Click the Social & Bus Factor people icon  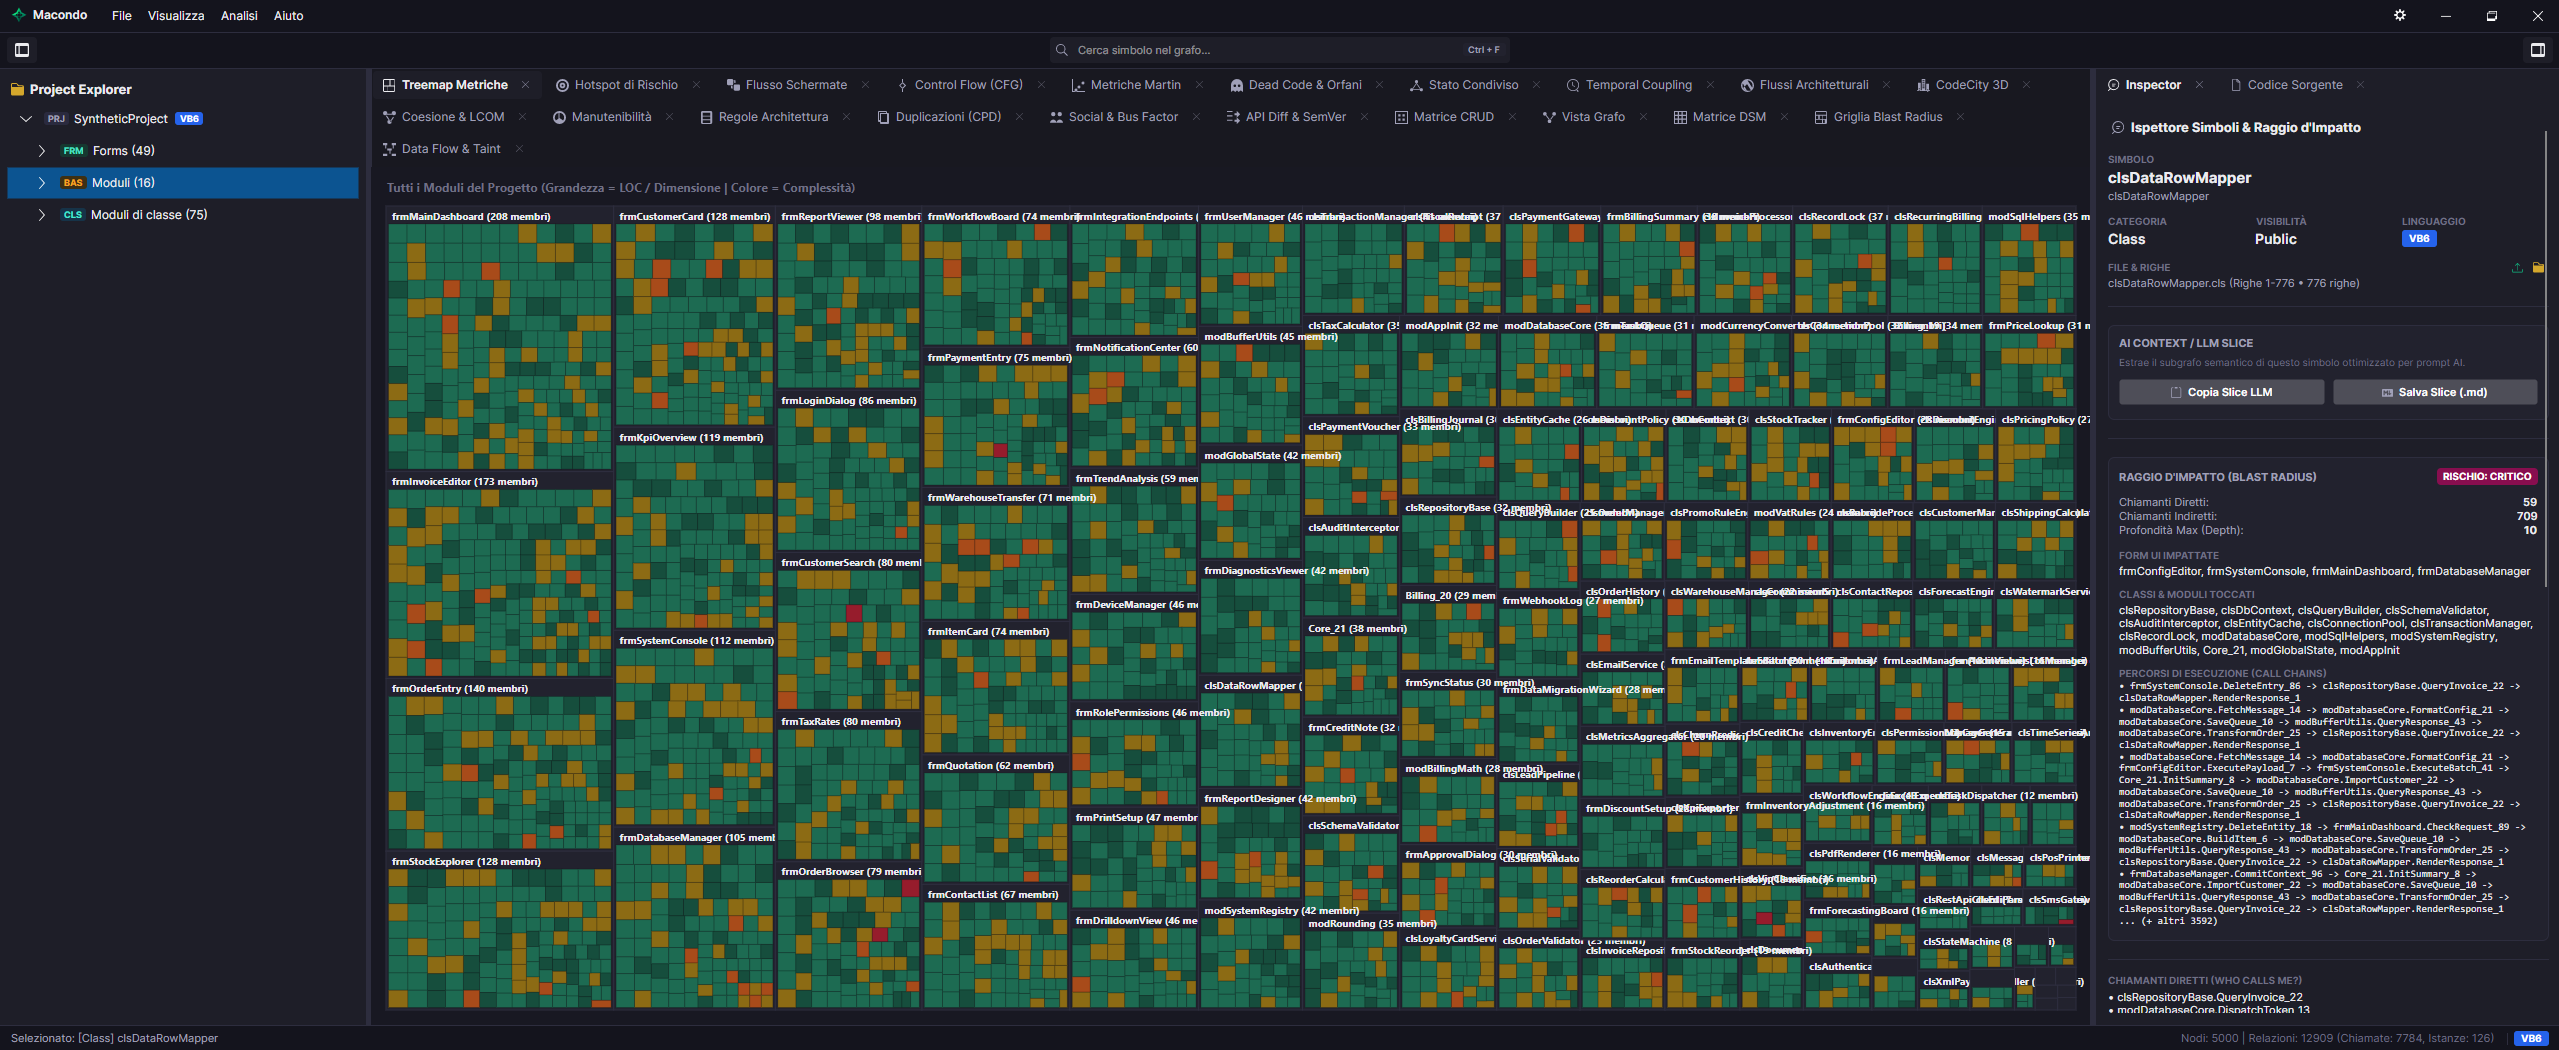[1056, 117]
